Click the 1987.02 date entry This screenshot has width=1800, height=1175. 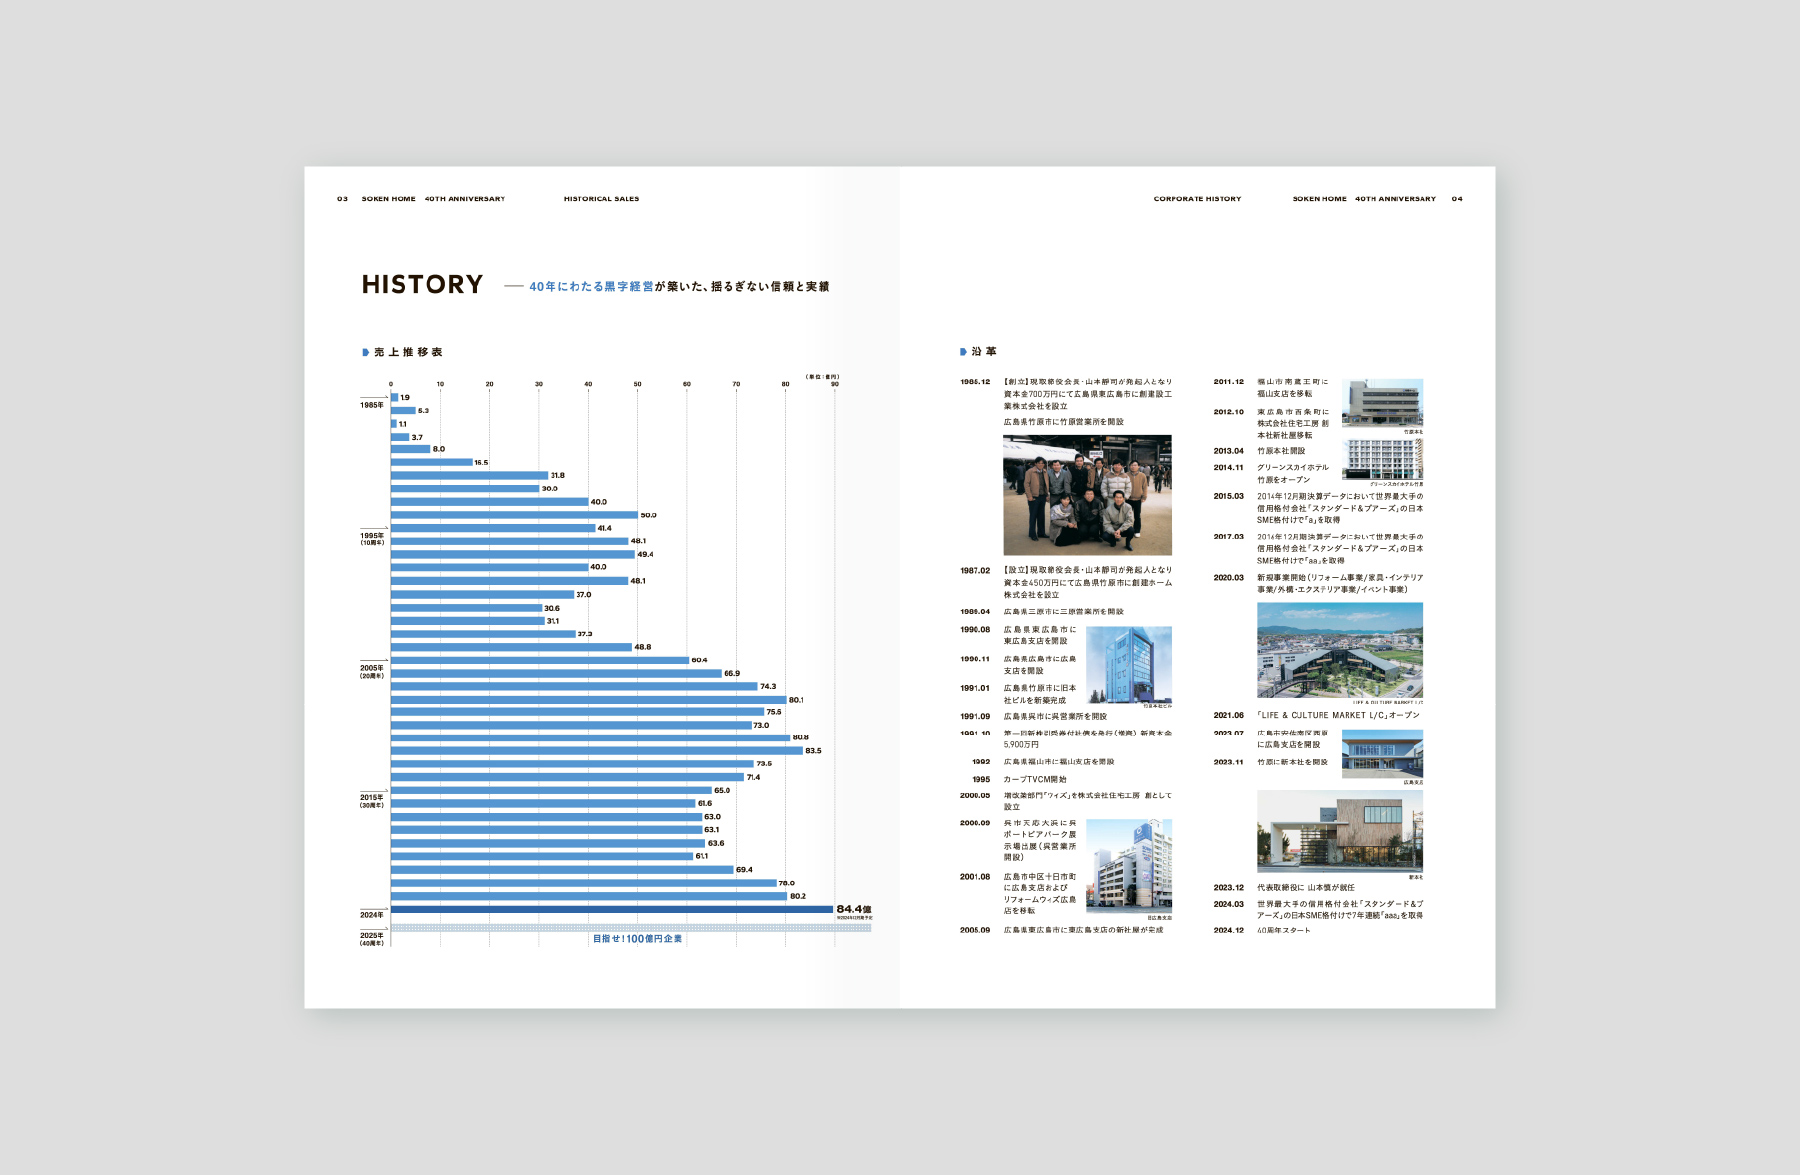tap(975, 571)
